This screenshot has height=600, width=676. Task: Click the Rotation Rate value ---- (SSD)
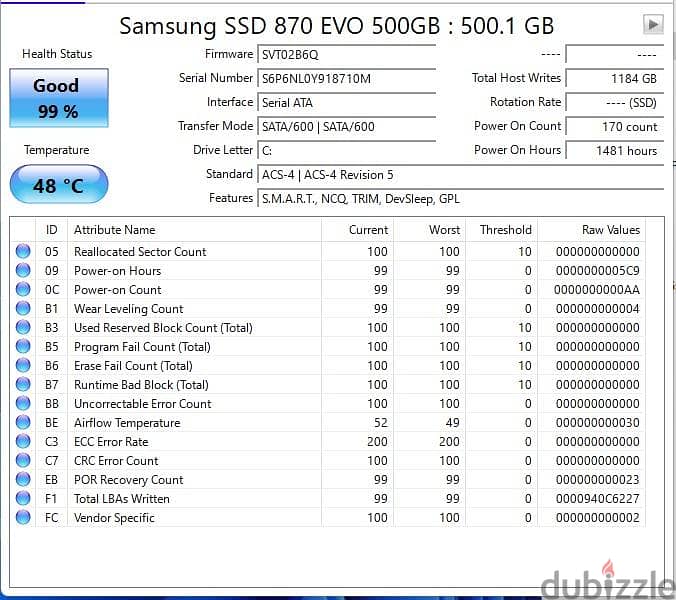point(614,103)
